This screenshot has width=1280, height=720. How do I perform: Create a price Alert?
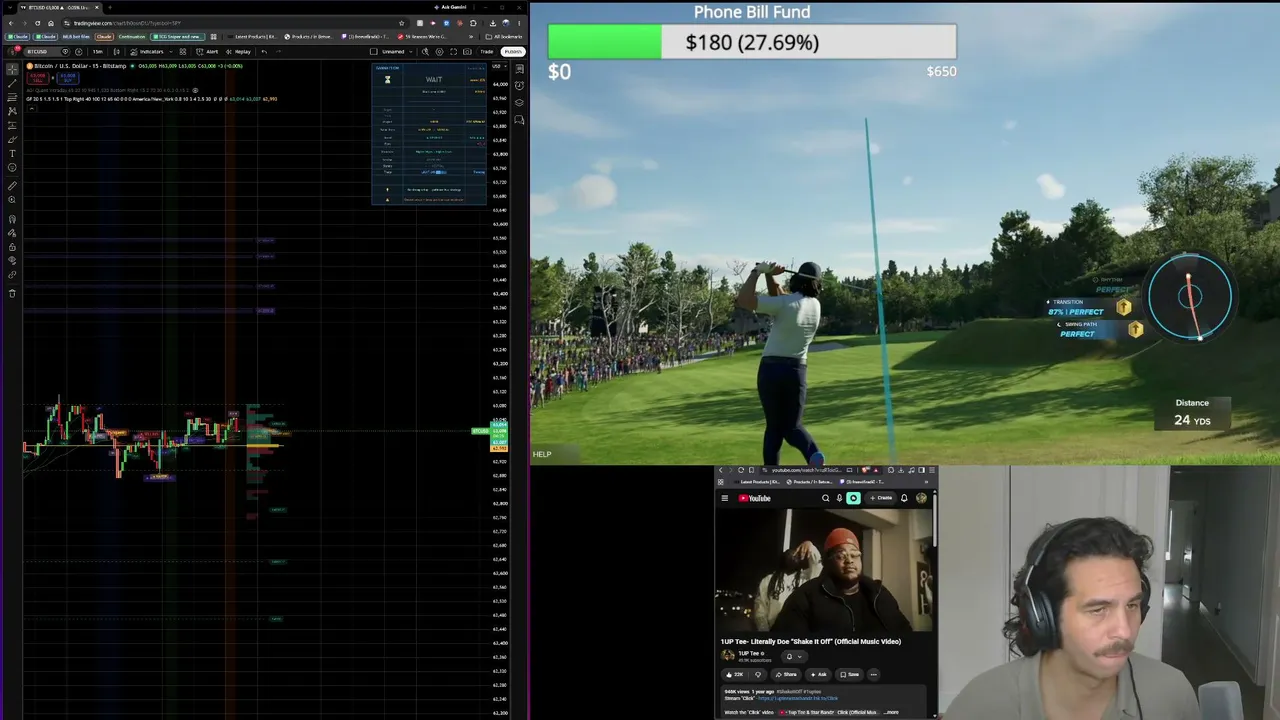click(x=209, y=51)
